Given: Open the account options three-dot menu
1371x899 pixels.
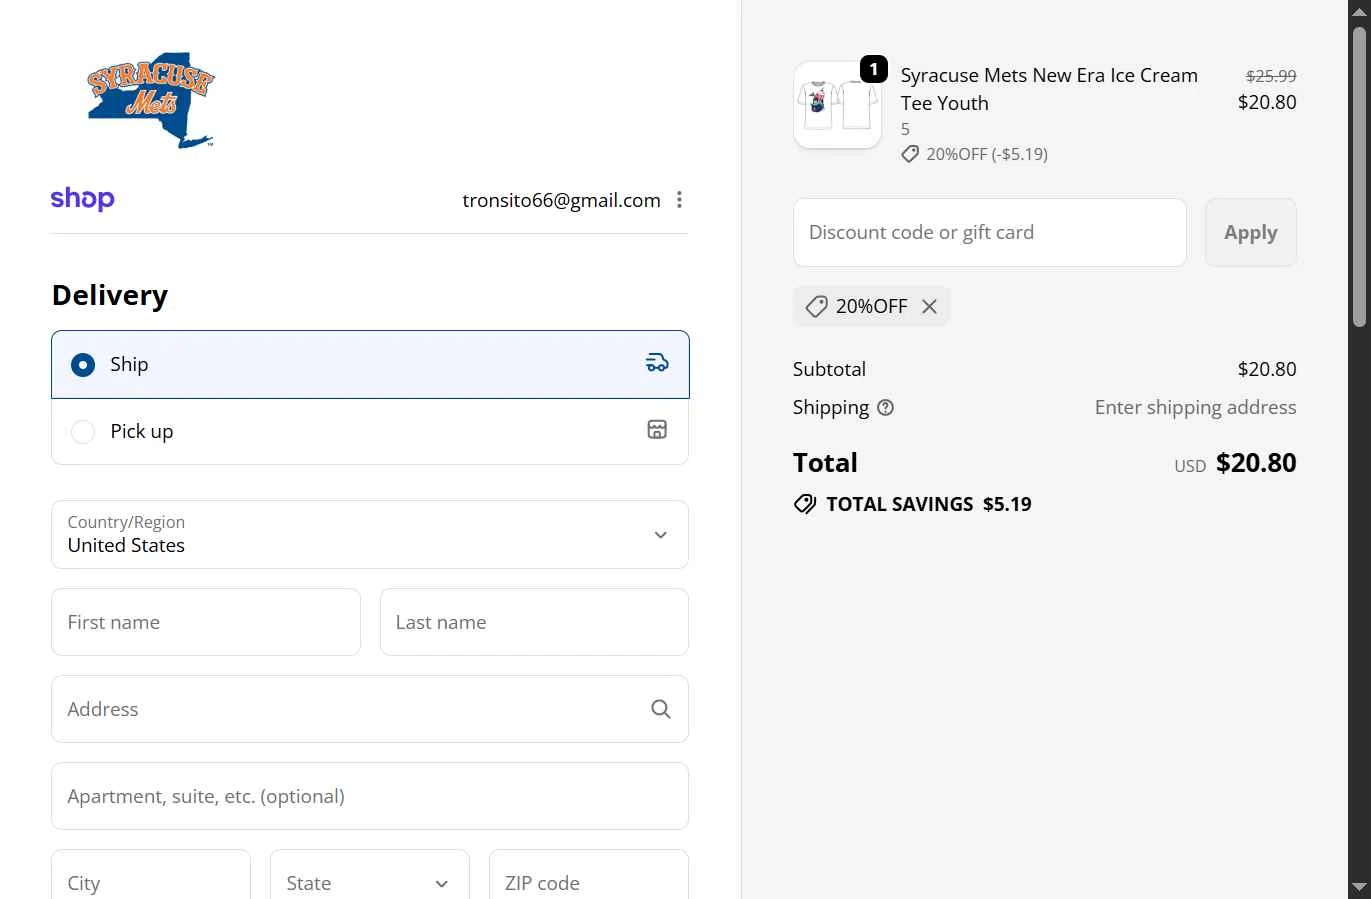Looking at the screenshot, I should 680,200.
